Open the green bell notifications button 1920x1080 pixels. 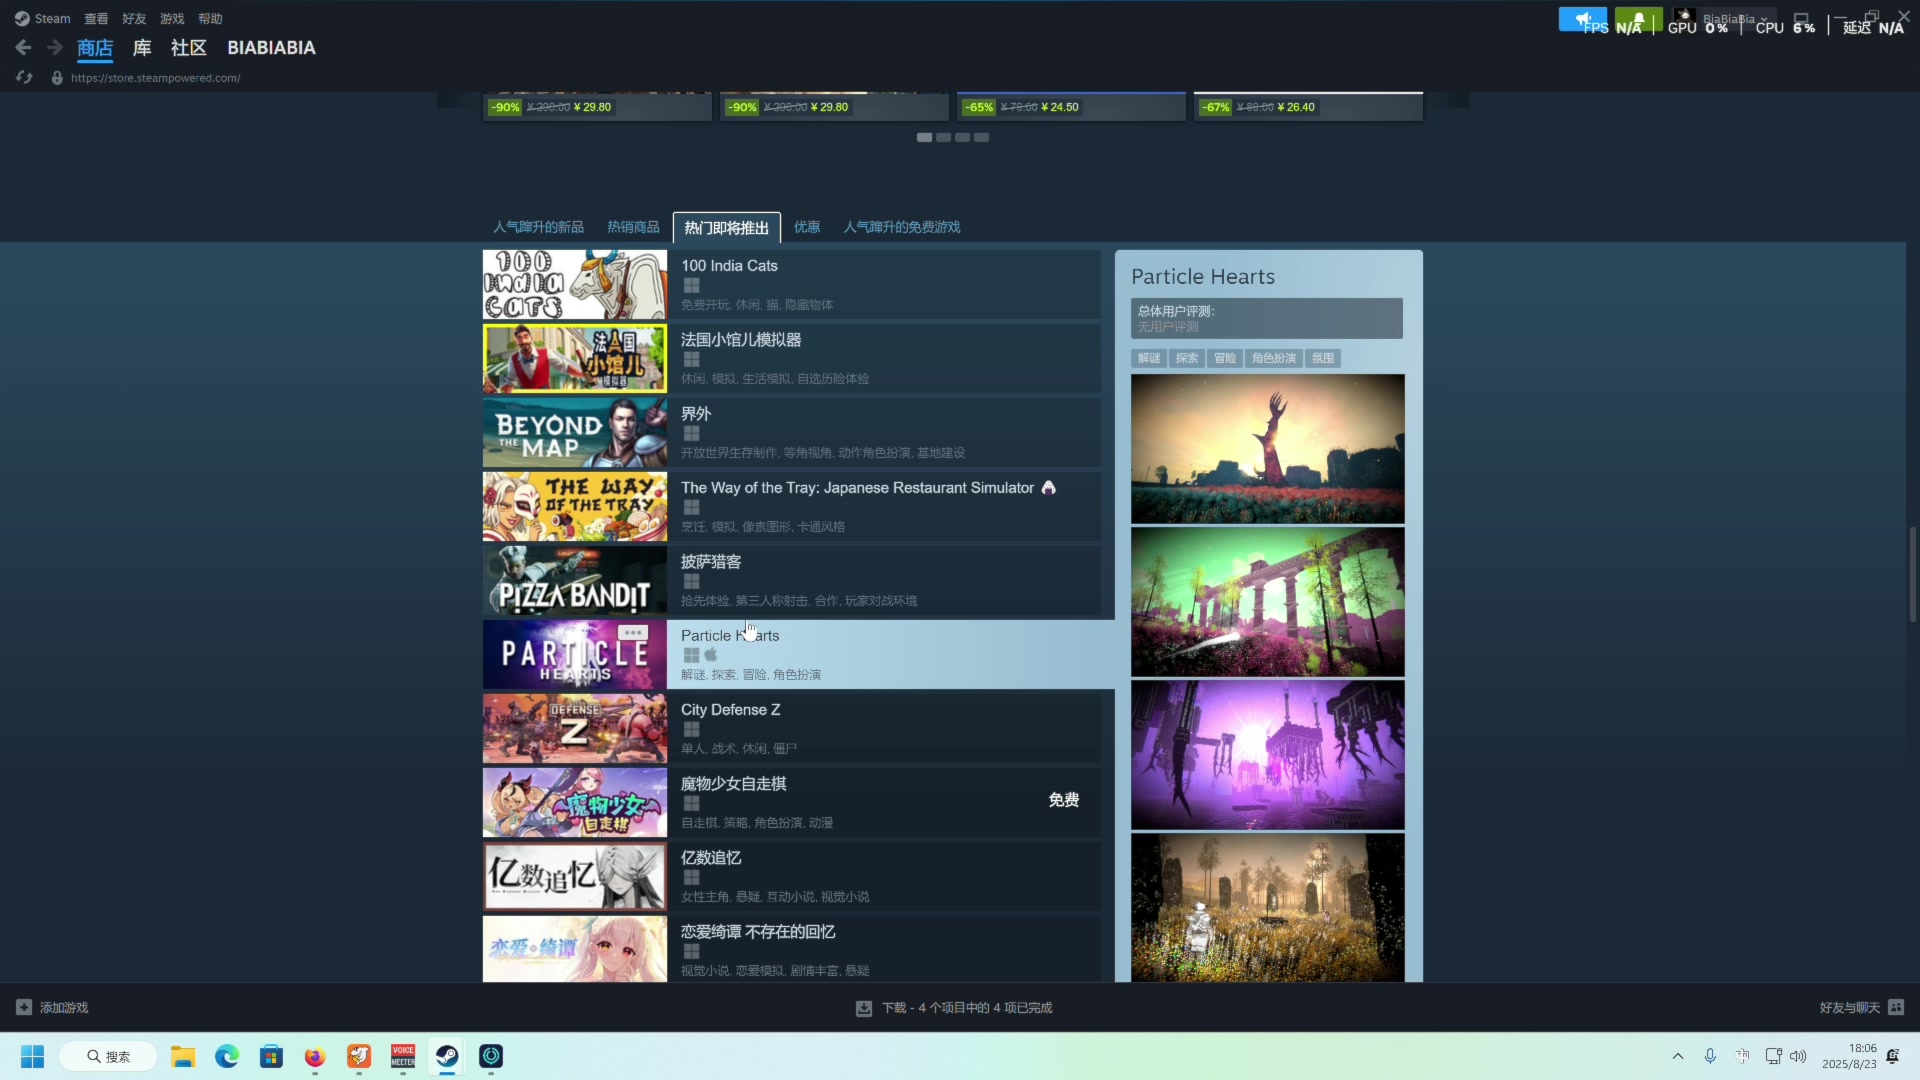(1638, 19)
